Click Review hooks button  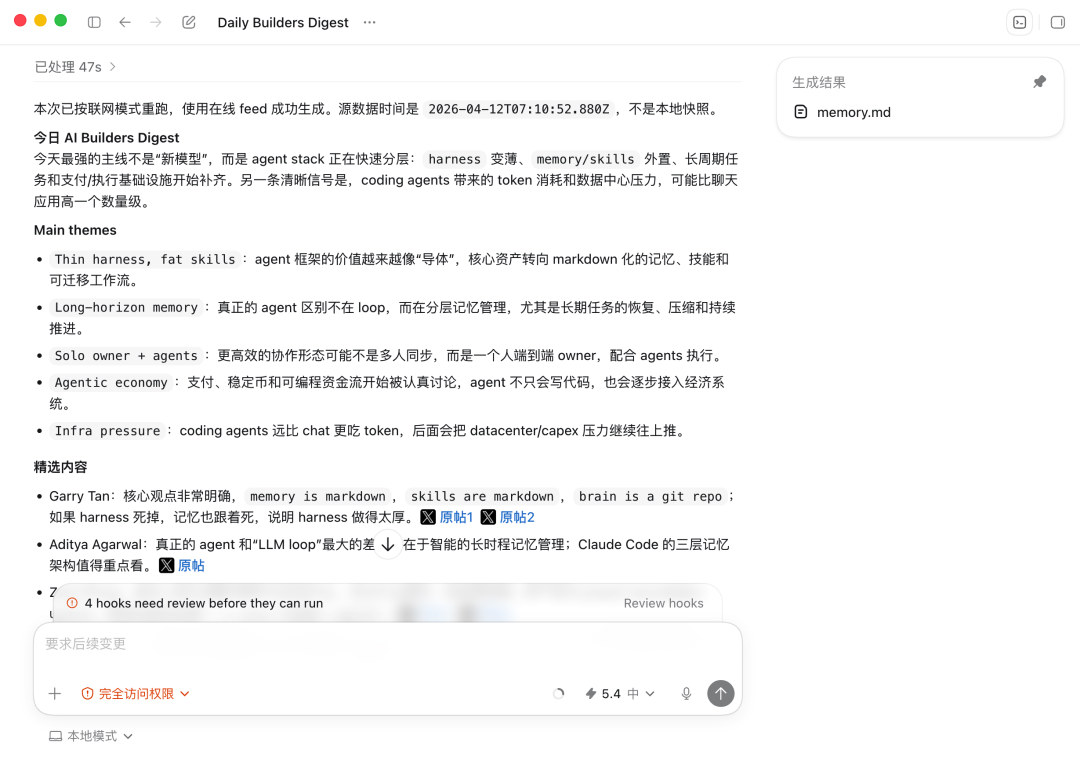click(663, 603)
